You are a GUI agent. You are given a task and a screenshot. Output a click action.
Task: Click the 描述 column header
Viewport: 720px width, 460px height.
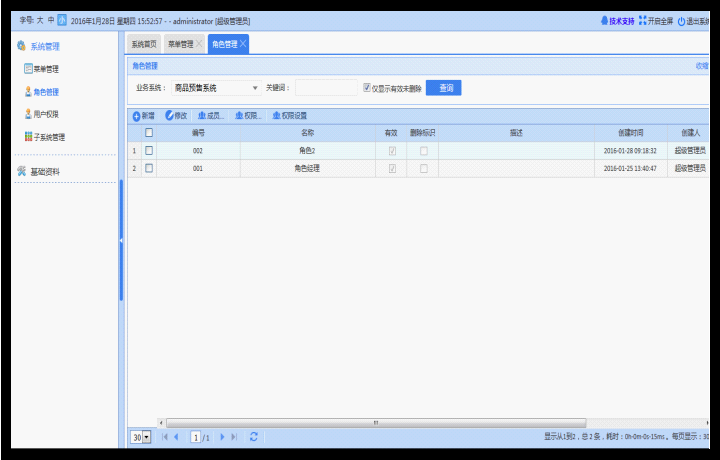tap(516, 133)
